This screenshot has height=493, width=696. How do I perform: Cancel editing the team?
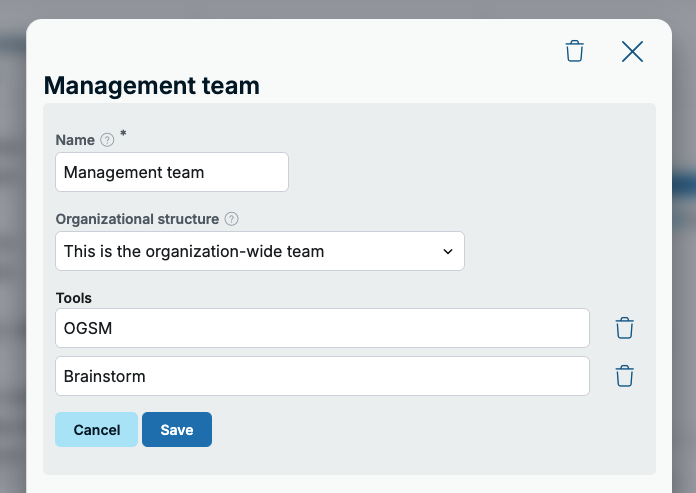coord(96,430)
